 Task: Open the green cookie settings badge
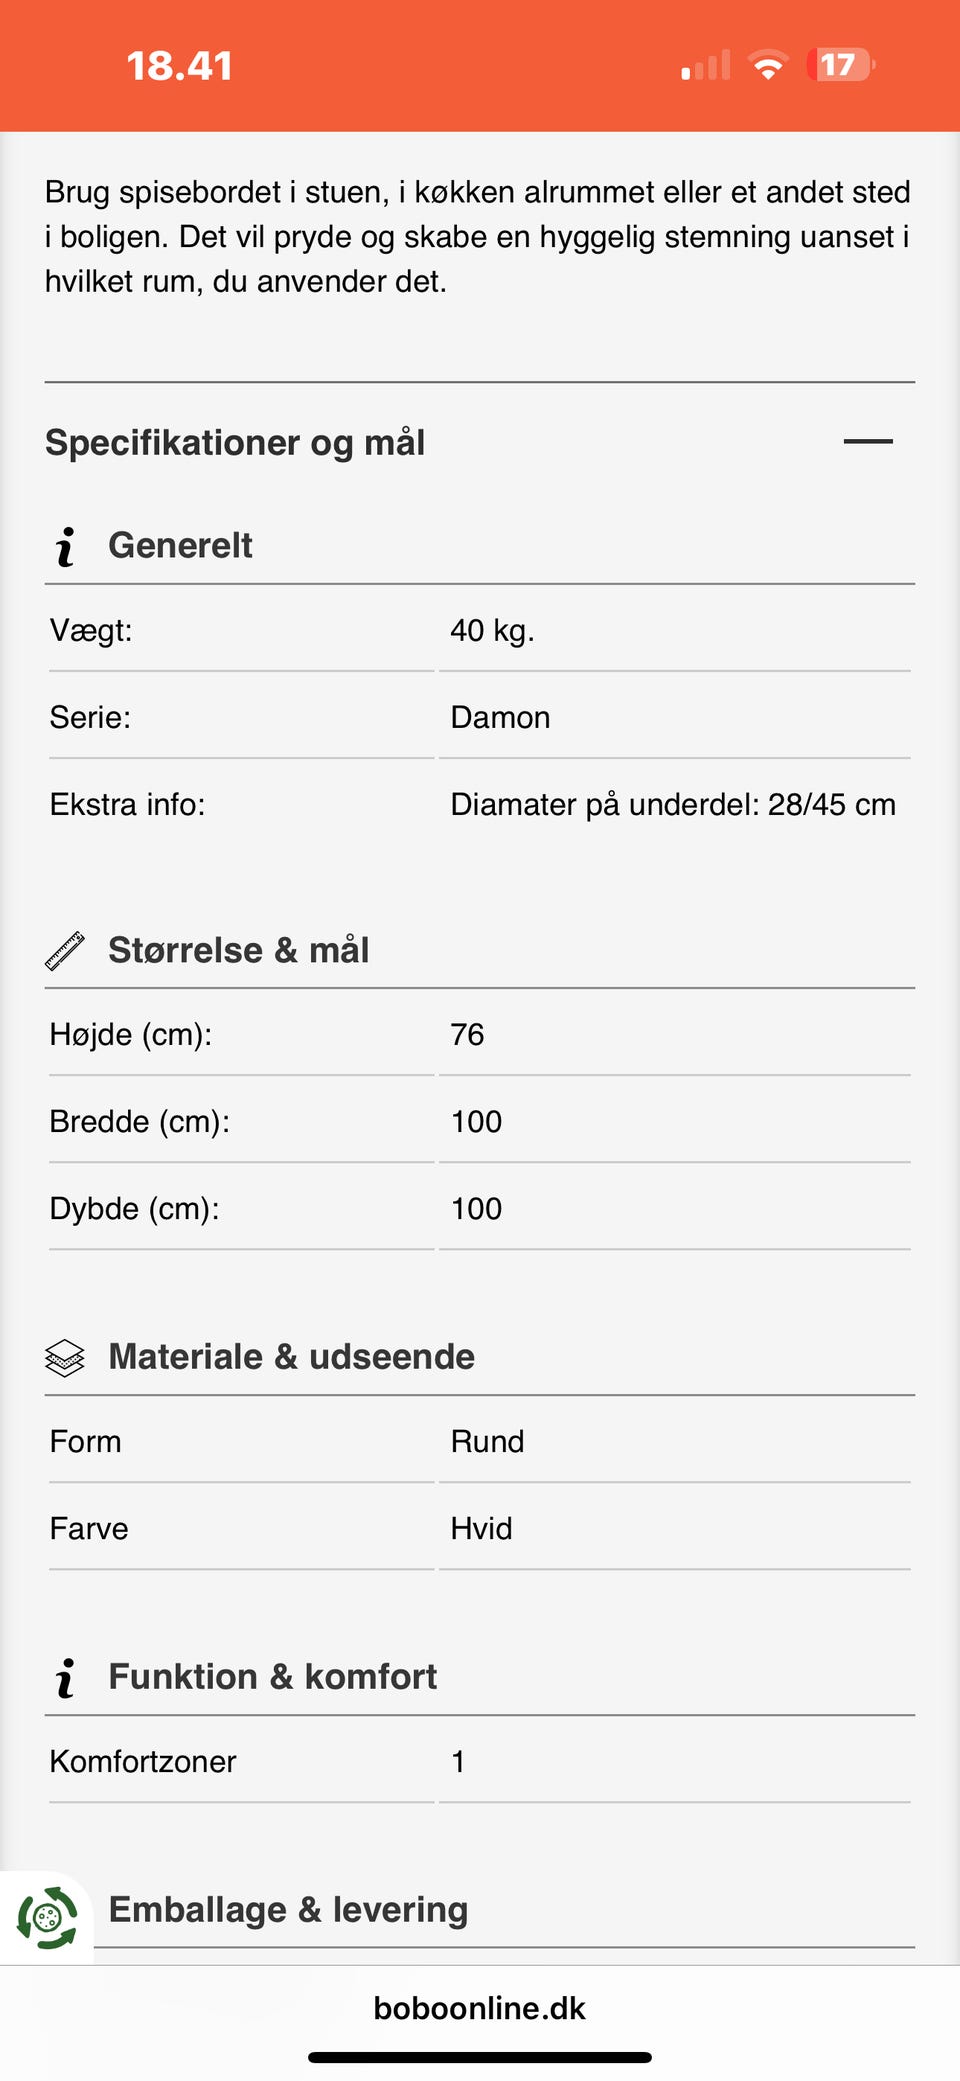pos(46,1918)
